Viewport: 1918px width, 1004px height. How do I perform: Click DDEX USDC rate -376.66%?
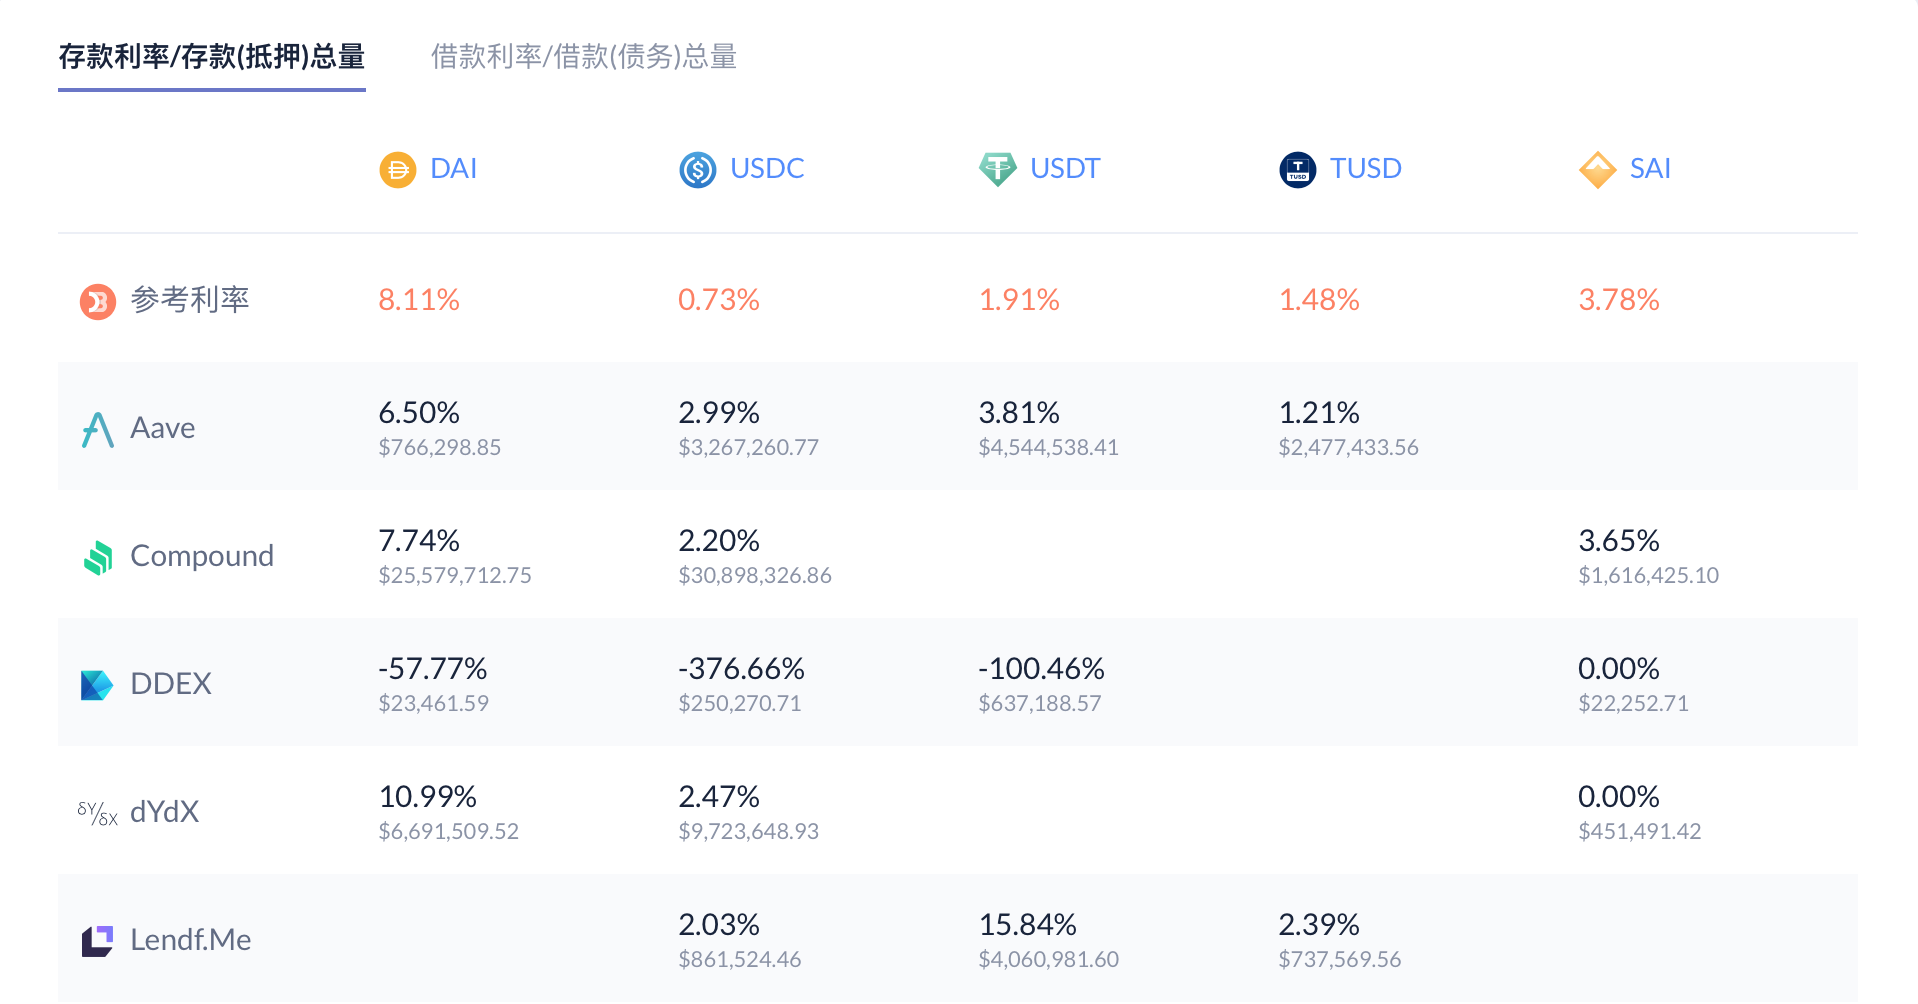pyautogui.click(x=741, y=668)
